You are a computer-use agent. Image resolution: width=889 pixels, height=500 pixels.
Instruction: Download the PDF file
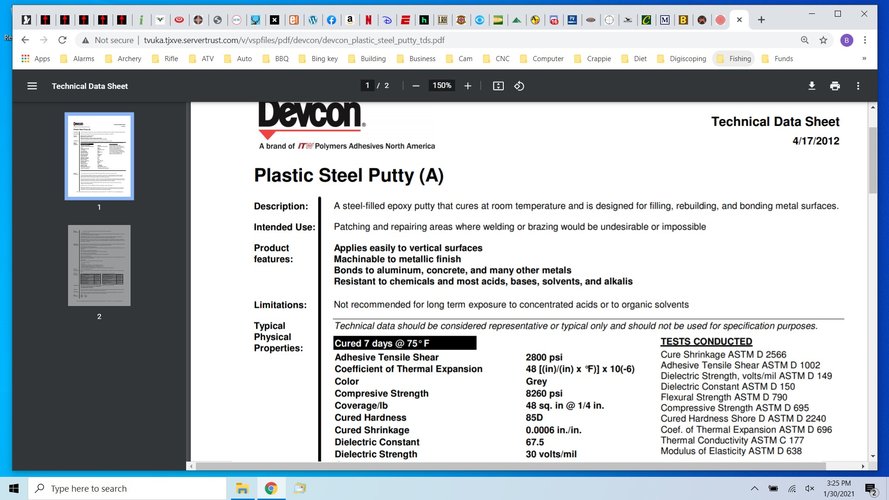point(812,86)
